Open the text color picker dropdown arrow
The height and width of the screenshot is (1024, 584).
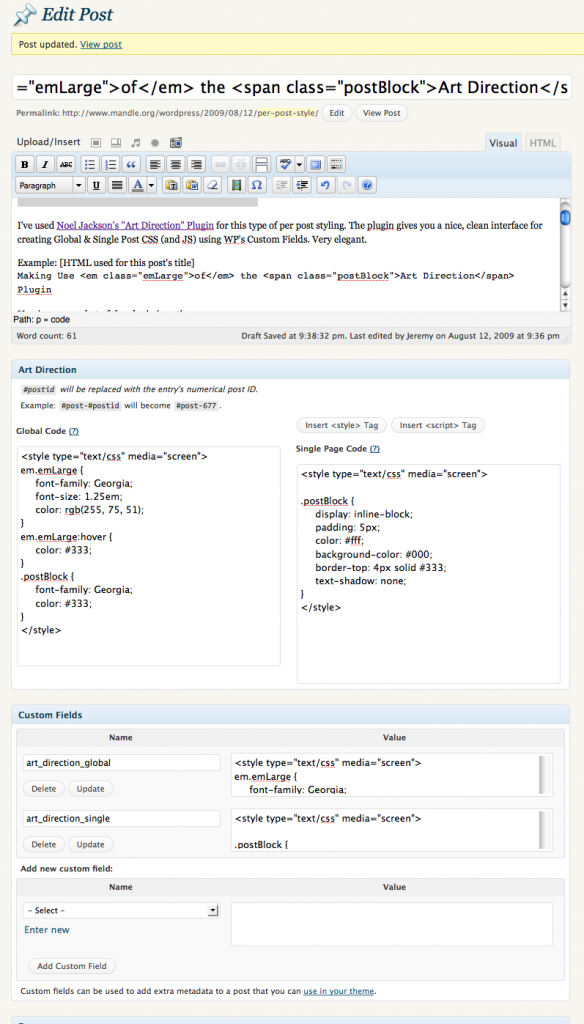[152, 185]
